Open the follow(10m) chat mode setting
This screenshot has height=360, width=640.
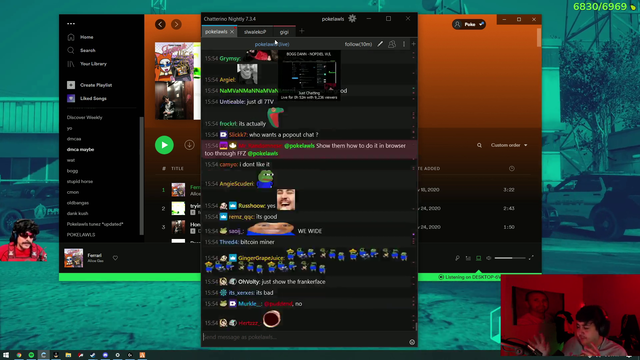(358, 44)
